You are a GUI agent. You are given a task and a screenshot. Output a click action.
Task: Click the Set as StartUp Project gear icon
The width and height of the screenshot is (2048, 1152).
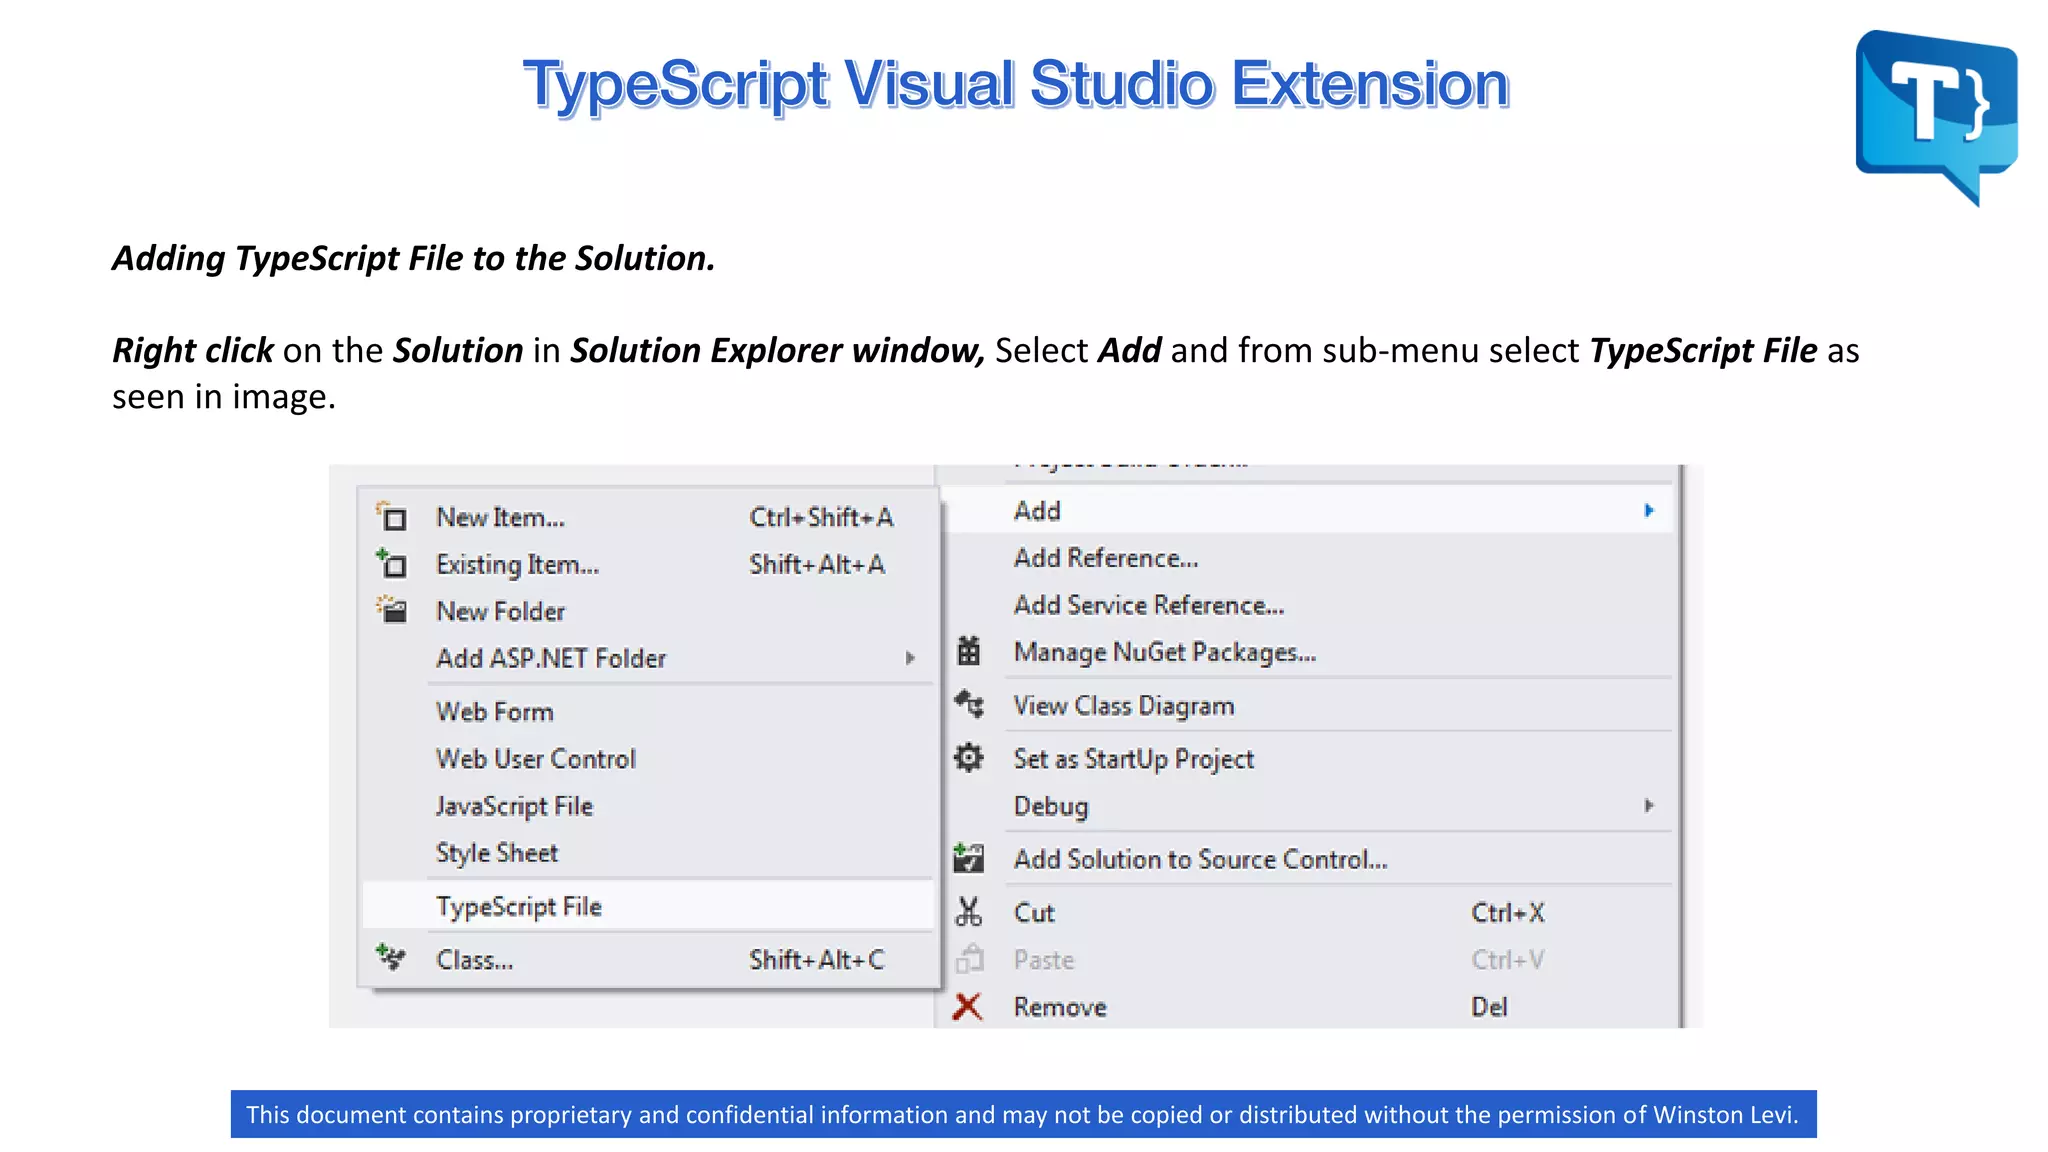coord(968,758)
